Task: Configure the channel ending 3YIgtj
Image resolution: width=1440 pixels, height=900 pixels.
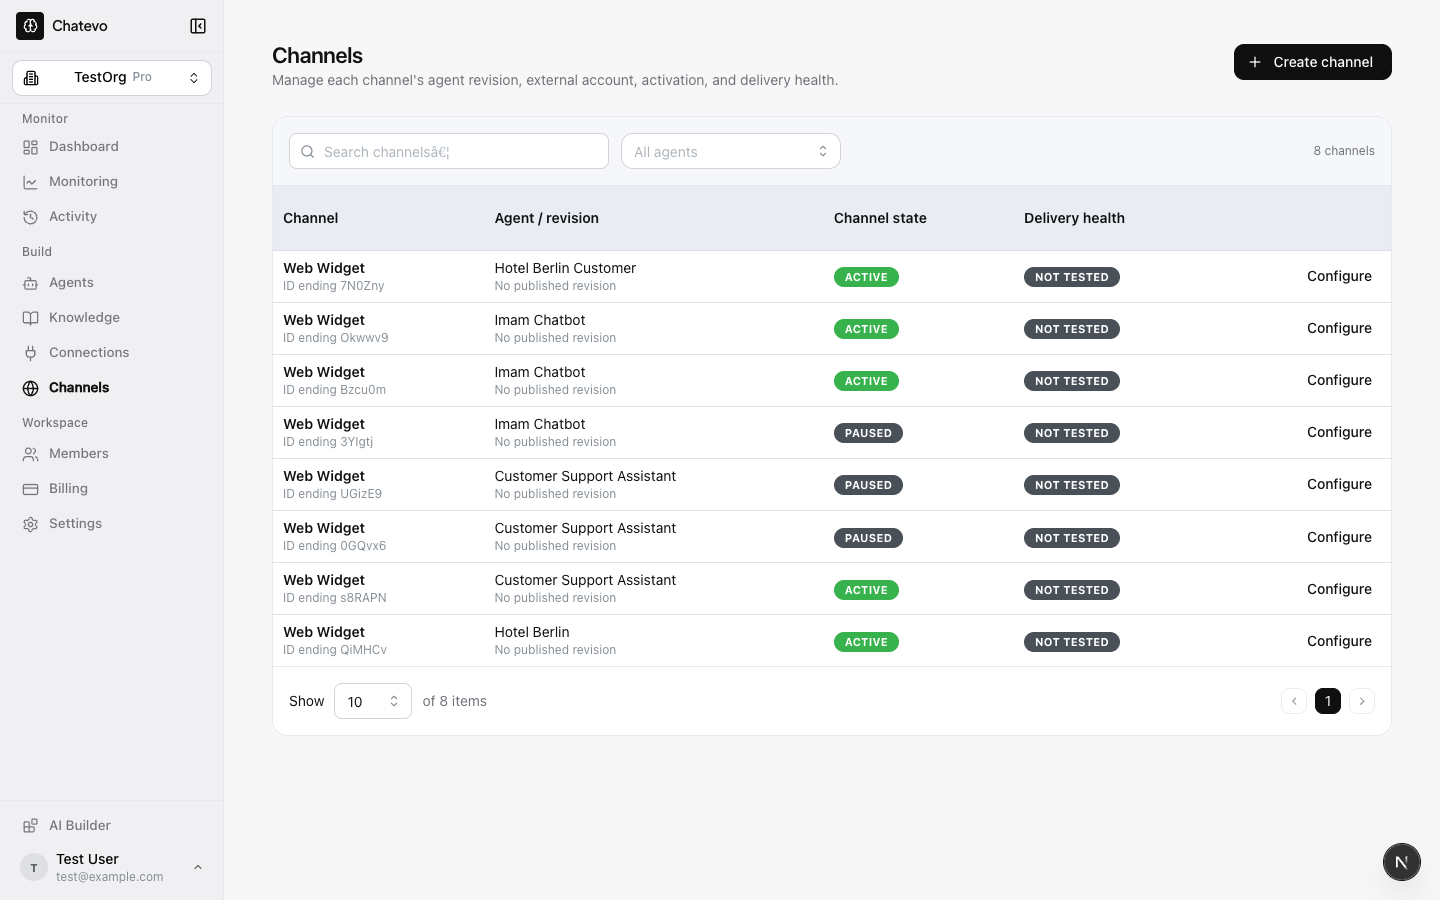Action: pyautogui.click(x=1339, y=433)
